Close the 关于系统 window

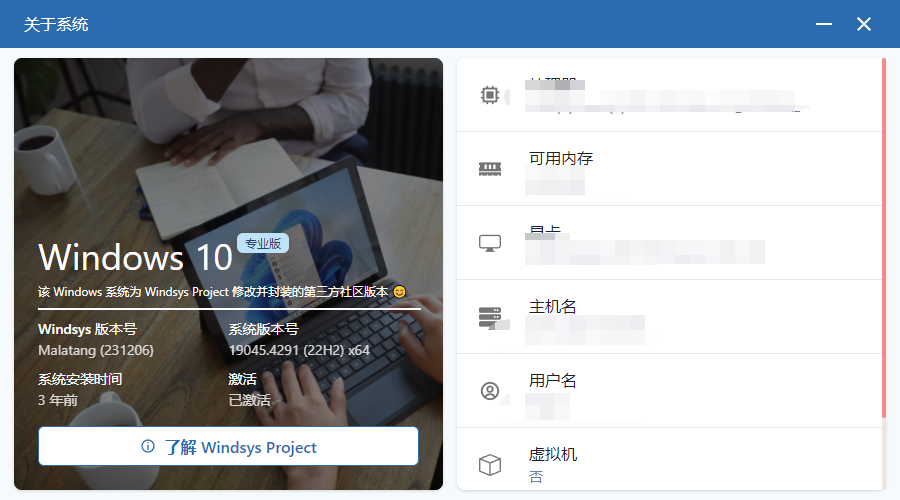pyautogui.click(x=864, y=24)
